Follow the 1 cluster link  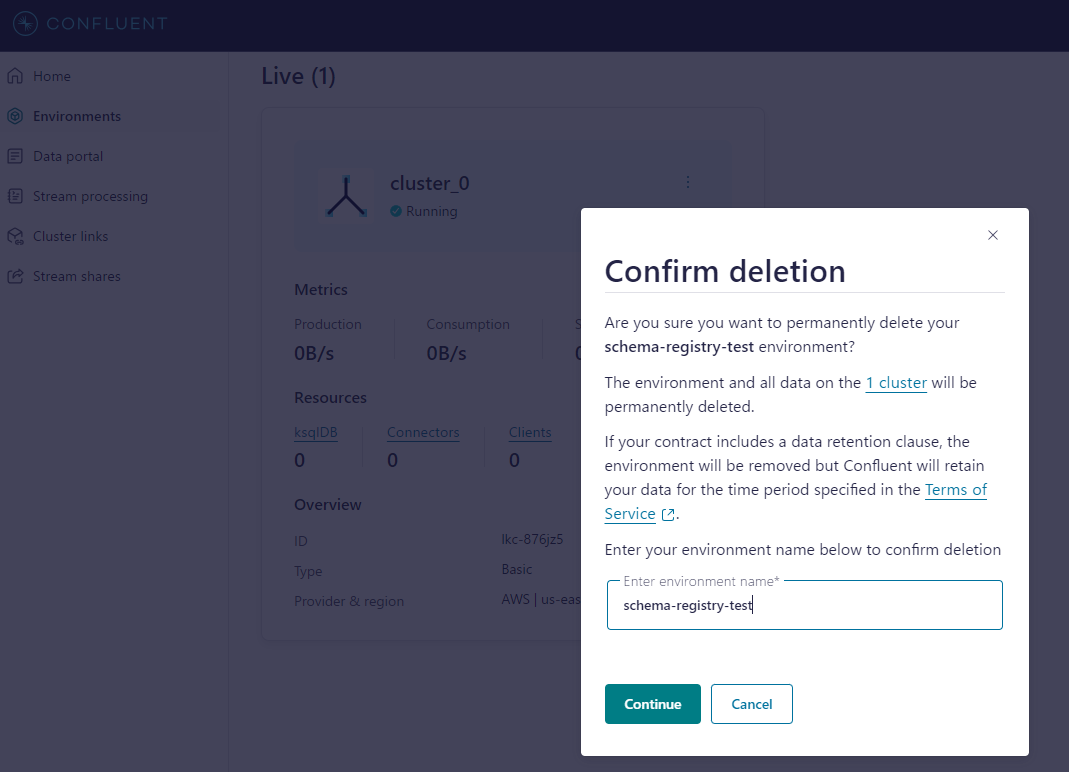(x=896, y=383)
